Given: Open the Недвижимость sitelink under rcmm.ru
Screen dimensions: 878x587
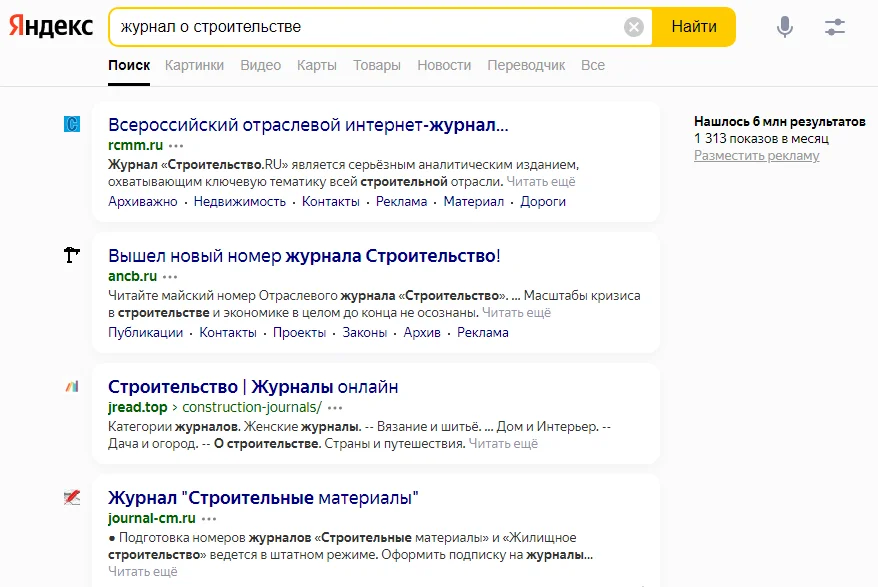Looking at the screenshot, I should pos(239,201).
